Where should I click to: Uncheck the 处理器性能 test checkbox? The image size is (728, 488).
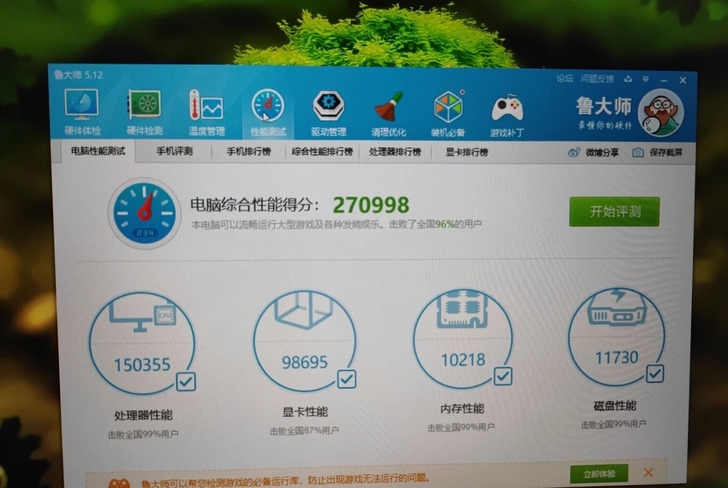[186, 382]
